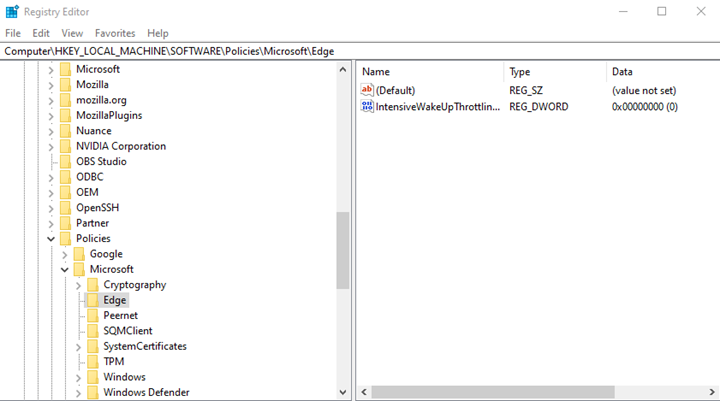
Task: Click the values pane scroll left arrow
Action: 364,392
